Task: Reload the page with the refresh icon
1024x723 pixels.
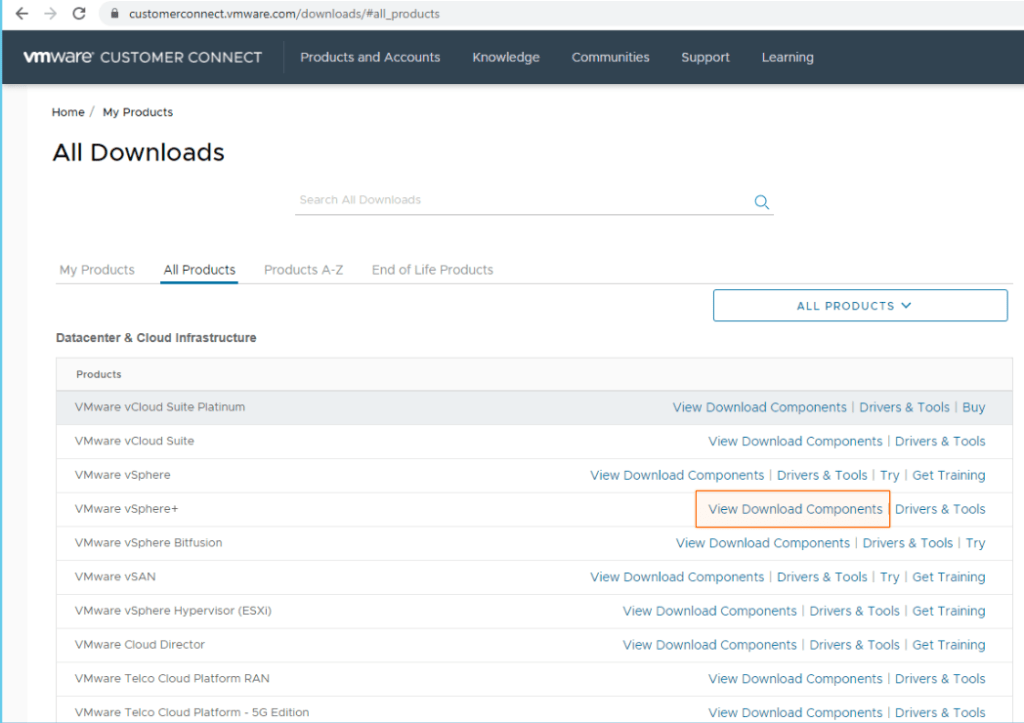Action: pyautogui.click(x=80, y=14)
